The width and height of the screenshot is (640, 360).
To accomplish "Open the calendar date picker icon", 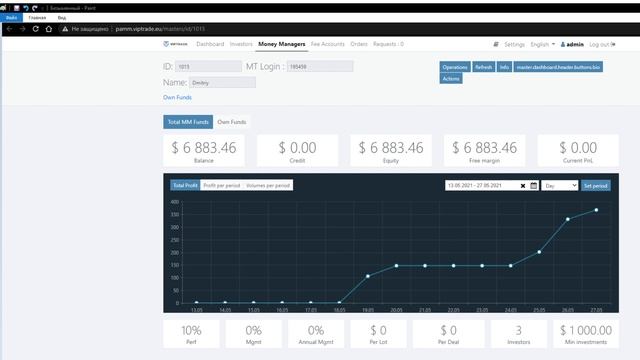I will tap(533, 186).
